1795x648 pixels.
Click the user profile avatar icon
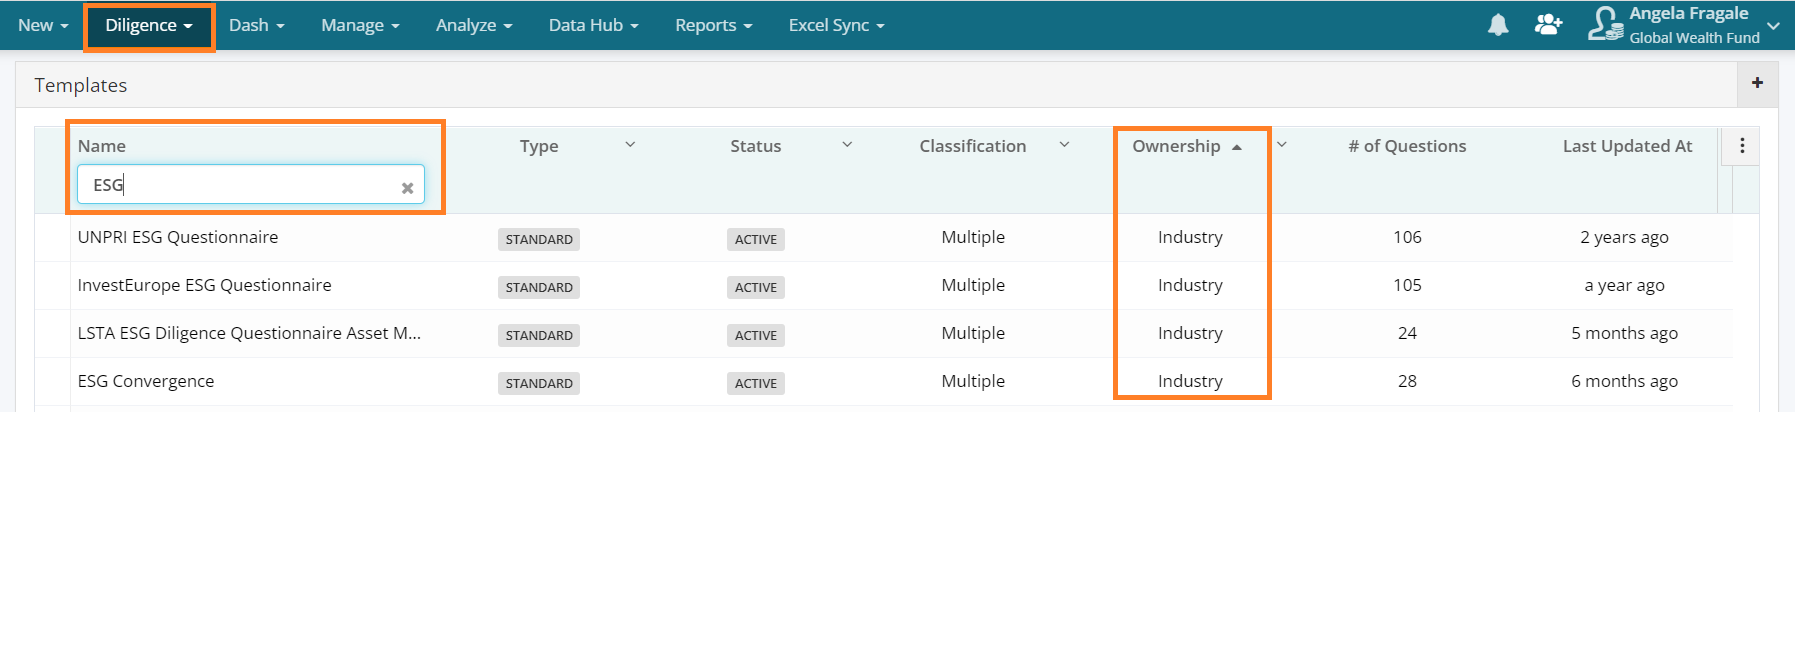coord(1605,24)
